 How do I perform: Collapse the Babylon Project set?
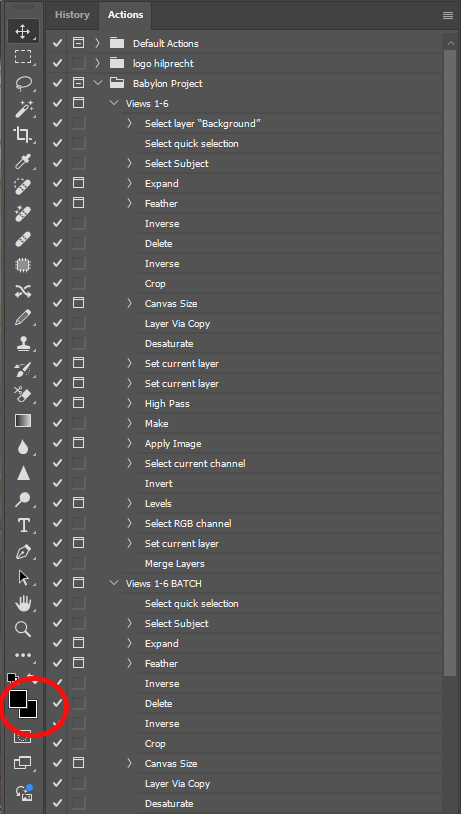(97, 83)
